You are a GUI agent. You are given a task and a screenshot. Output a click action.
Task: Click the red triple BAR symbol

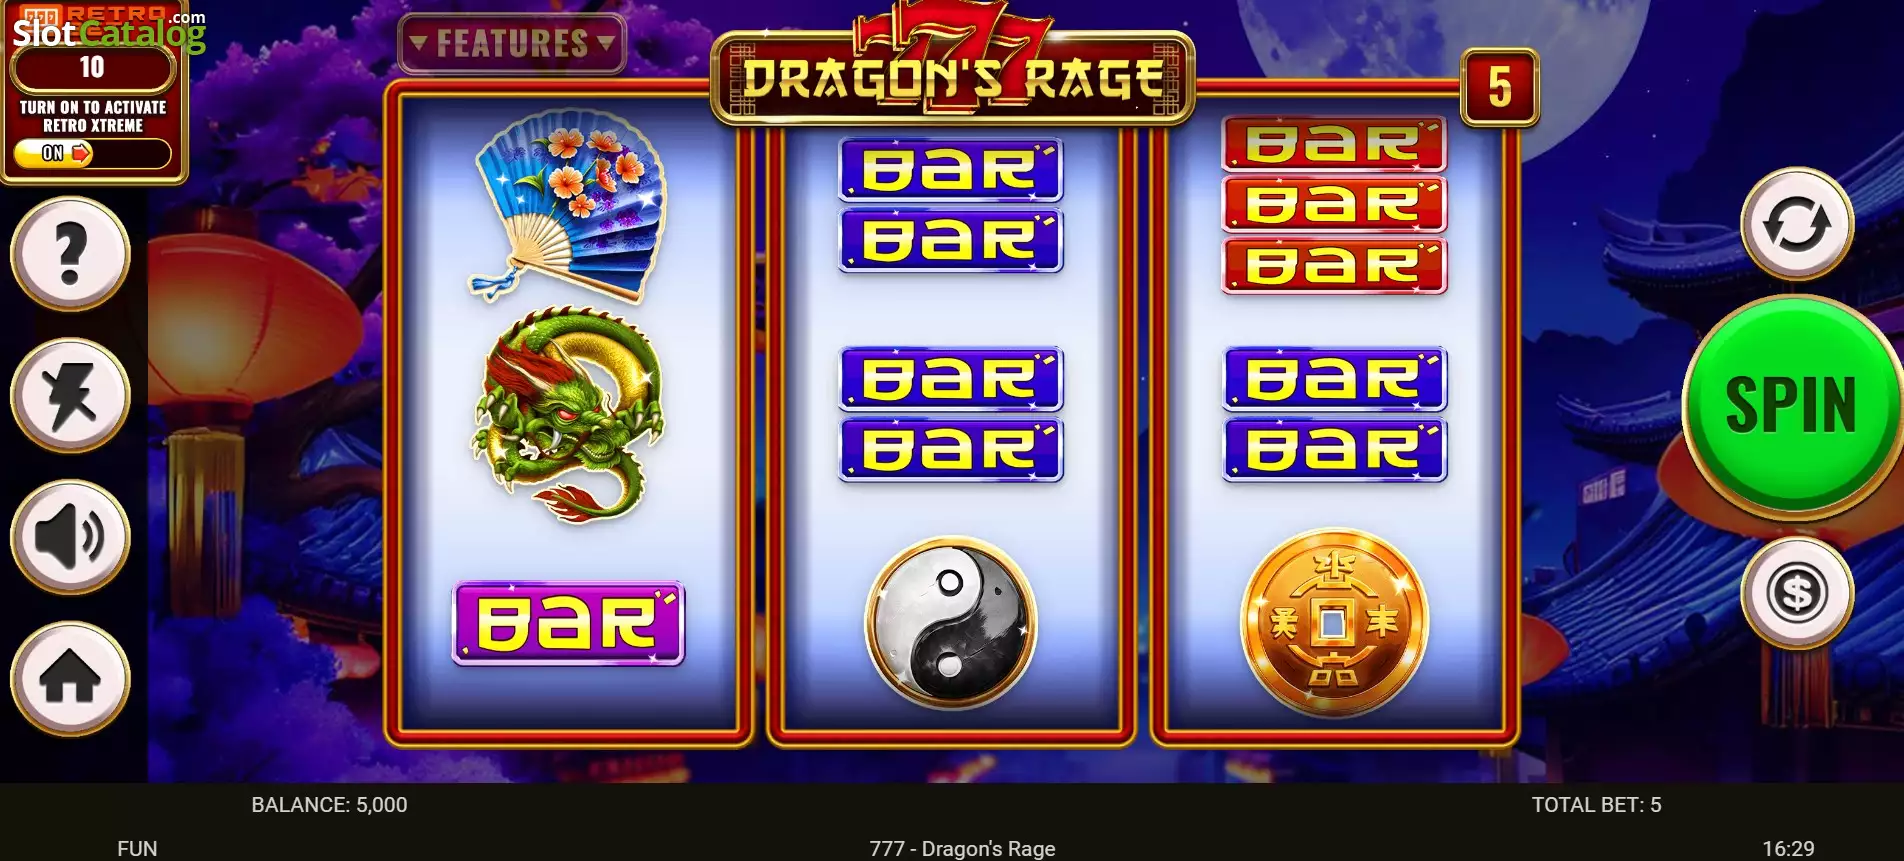(x=1334, y=205)
